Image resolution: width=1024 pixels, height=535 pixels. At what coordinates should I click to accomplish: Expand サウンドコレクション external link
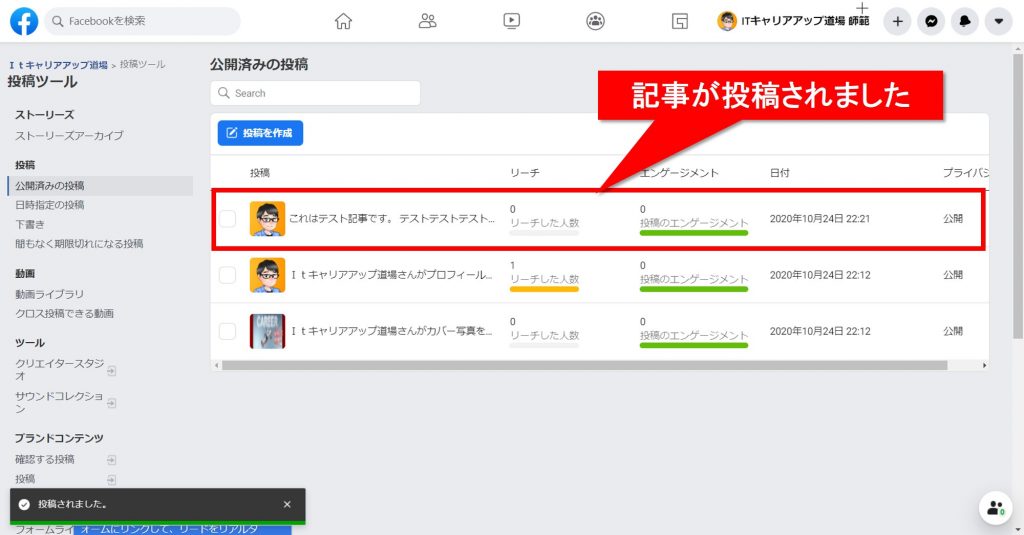[x=112, y=403]
